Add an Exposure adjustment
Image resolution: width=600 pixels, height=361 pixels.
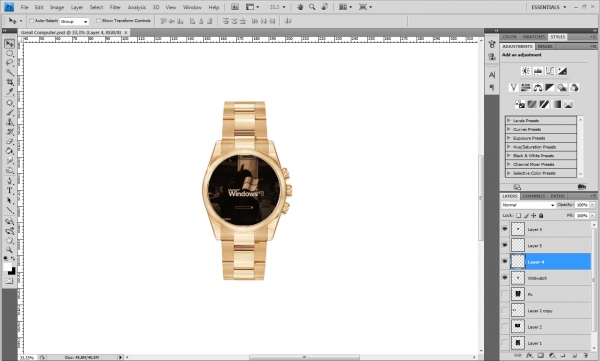(x=562, y=71)
